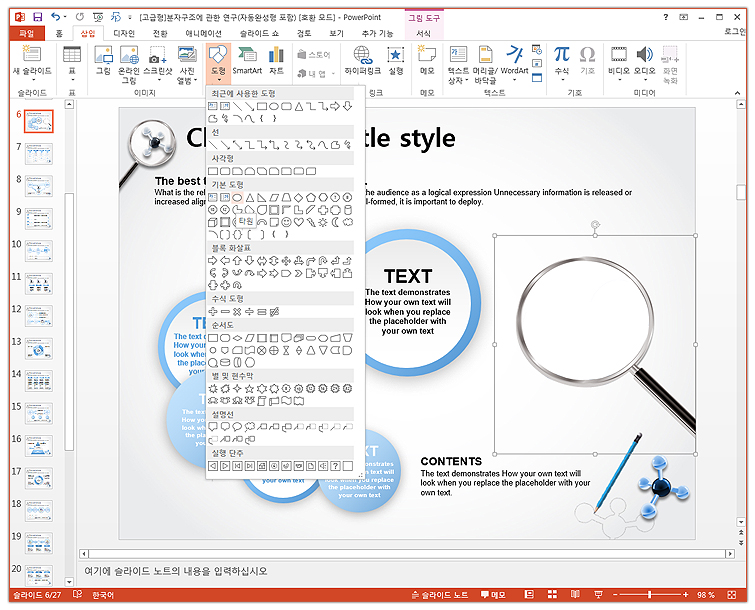
Task: Select the chevron block arrow shape
Action: 299,273
